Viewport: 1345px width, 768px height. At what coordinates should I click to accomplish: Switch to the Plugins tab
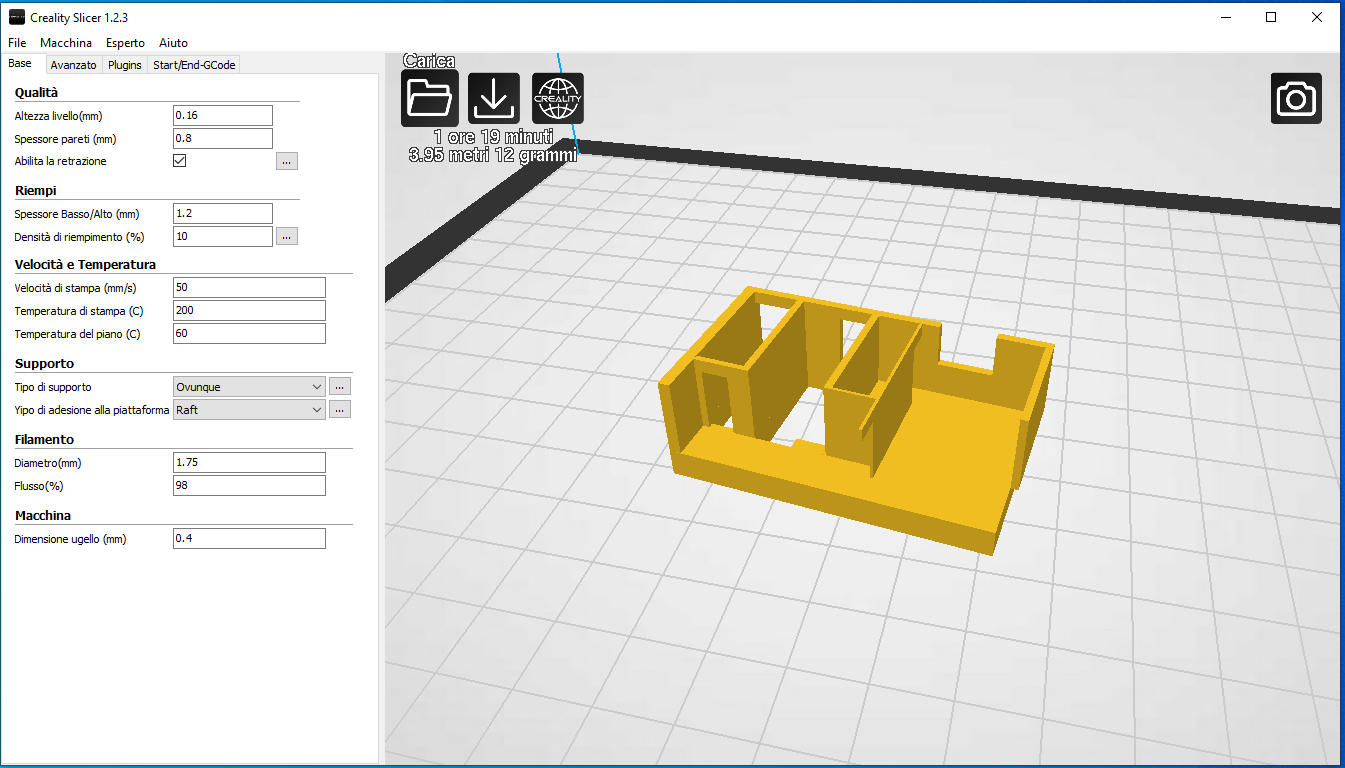pyautogui.click(x=125, y=65)
